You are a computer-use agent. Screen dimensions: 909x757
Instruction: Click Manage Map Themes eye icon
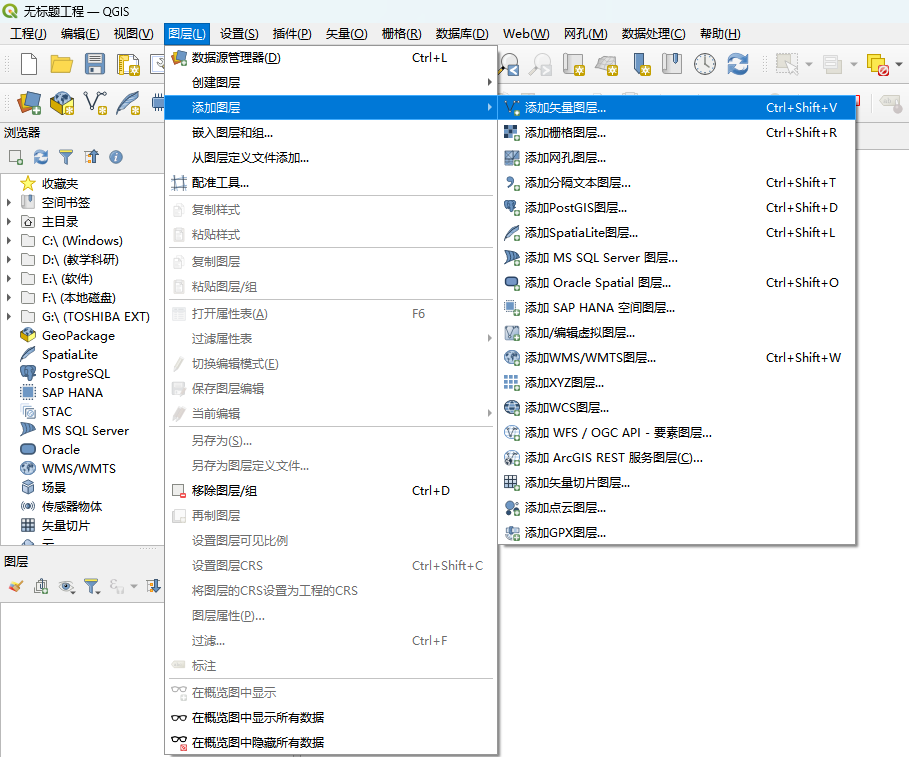[67, 587]
